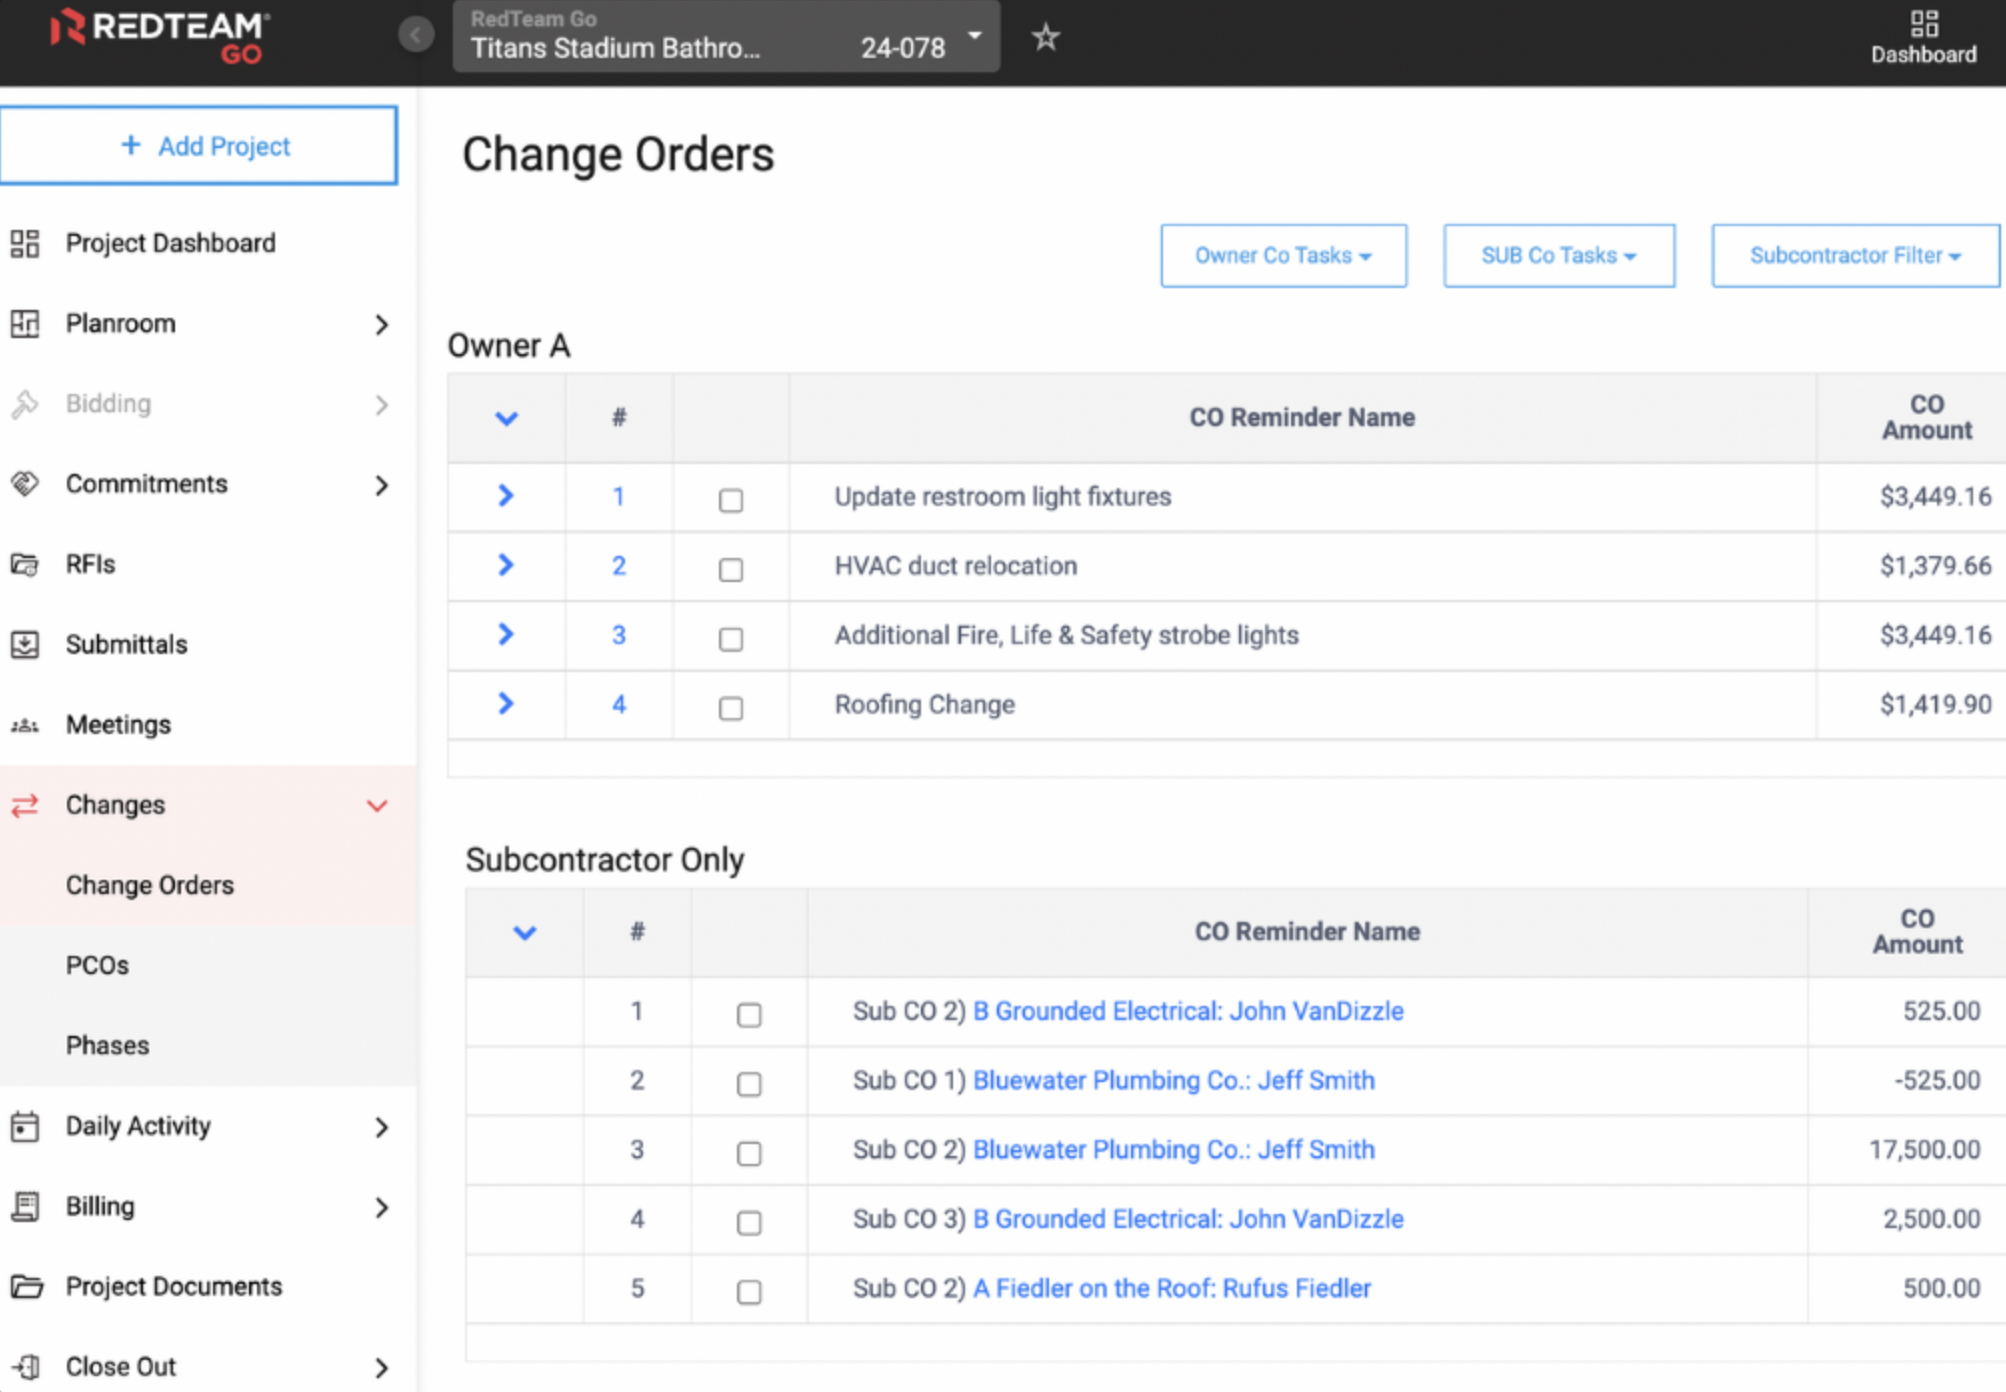Collapse all rows in Owner A table

coord(507,418)
